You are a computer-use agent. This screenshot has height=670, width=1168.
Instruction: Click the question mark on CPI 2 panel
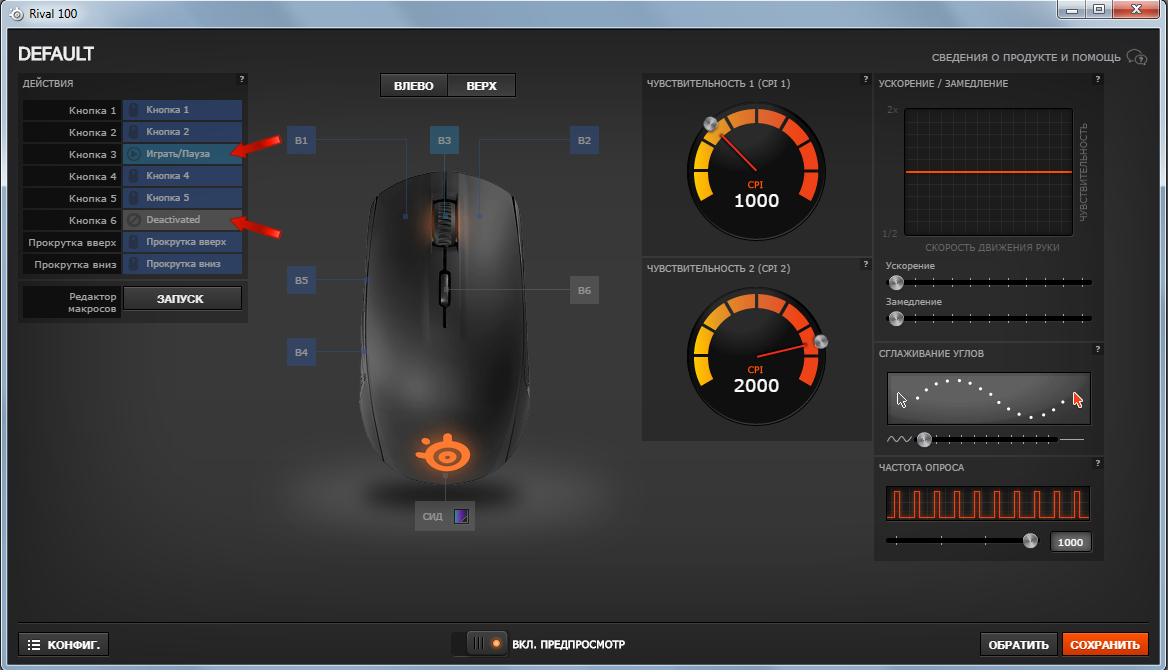866,264
